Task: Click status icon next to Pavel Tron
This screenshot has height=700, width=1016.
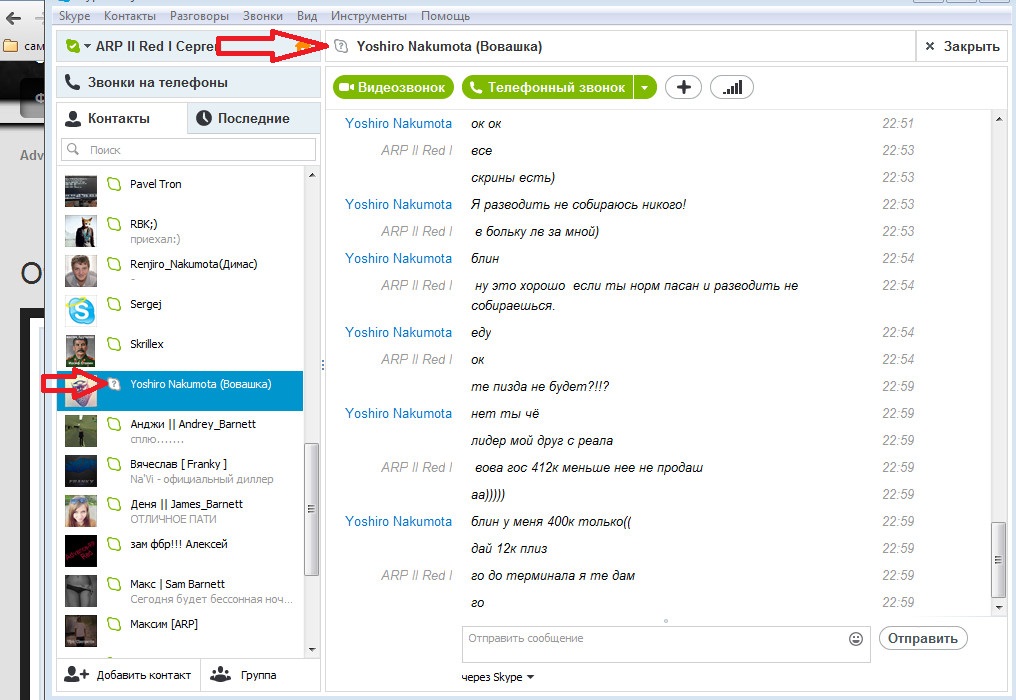Action: click(x=114, y=184)
